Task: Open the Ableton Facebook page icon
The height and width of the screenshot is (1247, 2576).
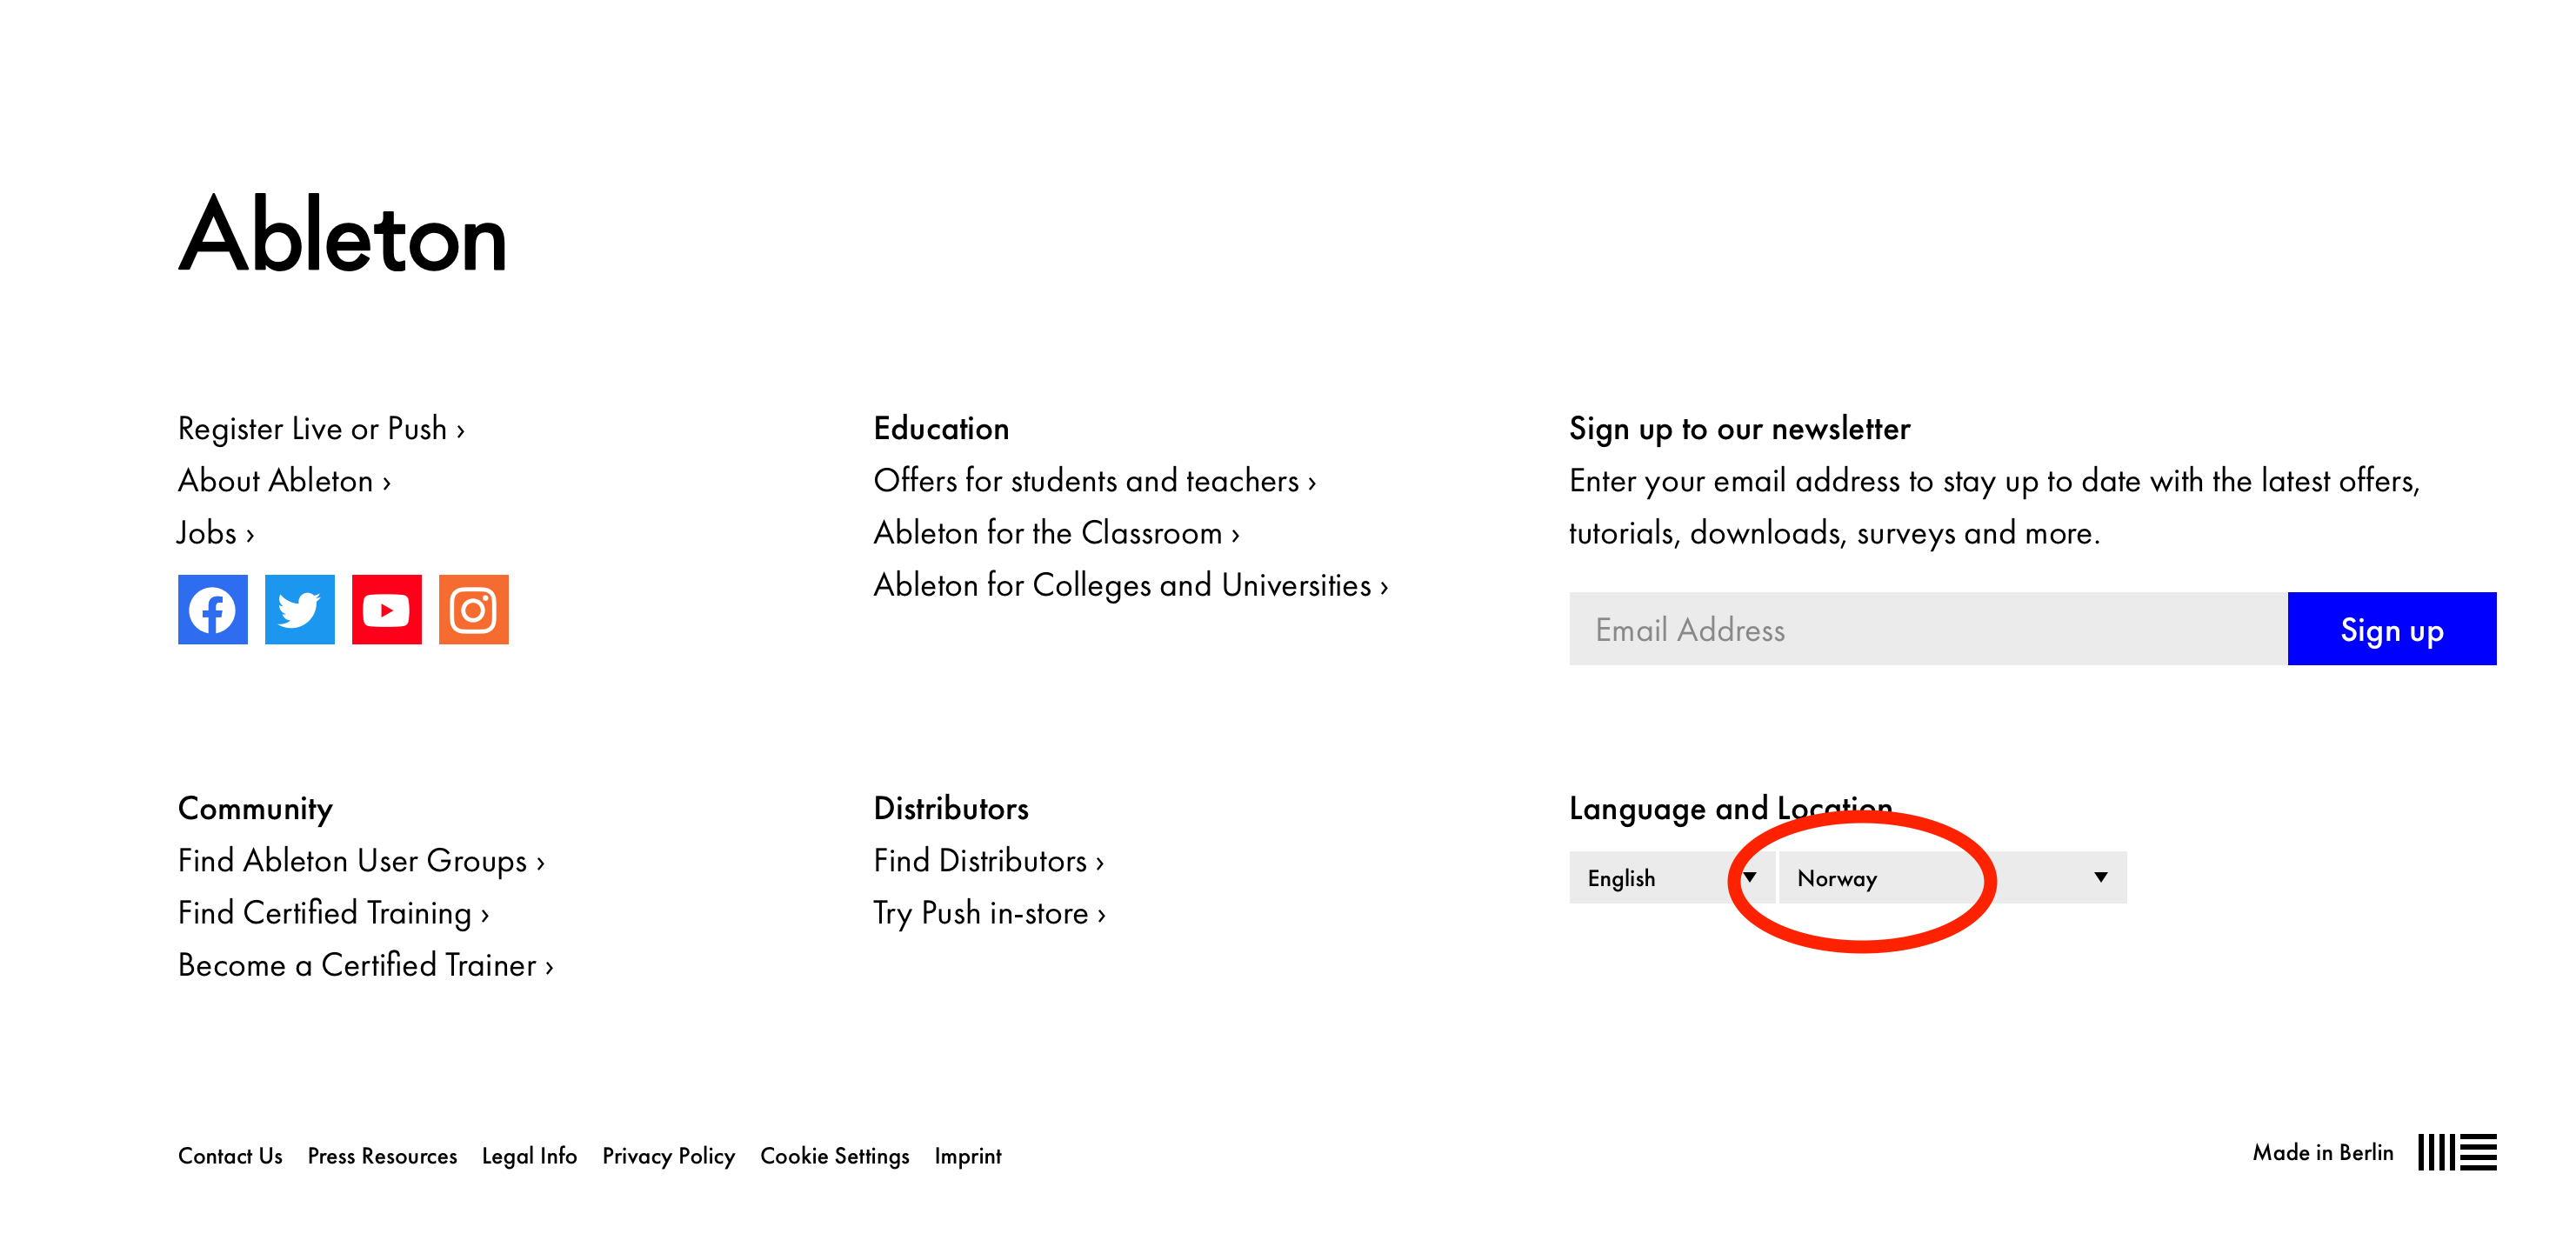Action: 212,609
